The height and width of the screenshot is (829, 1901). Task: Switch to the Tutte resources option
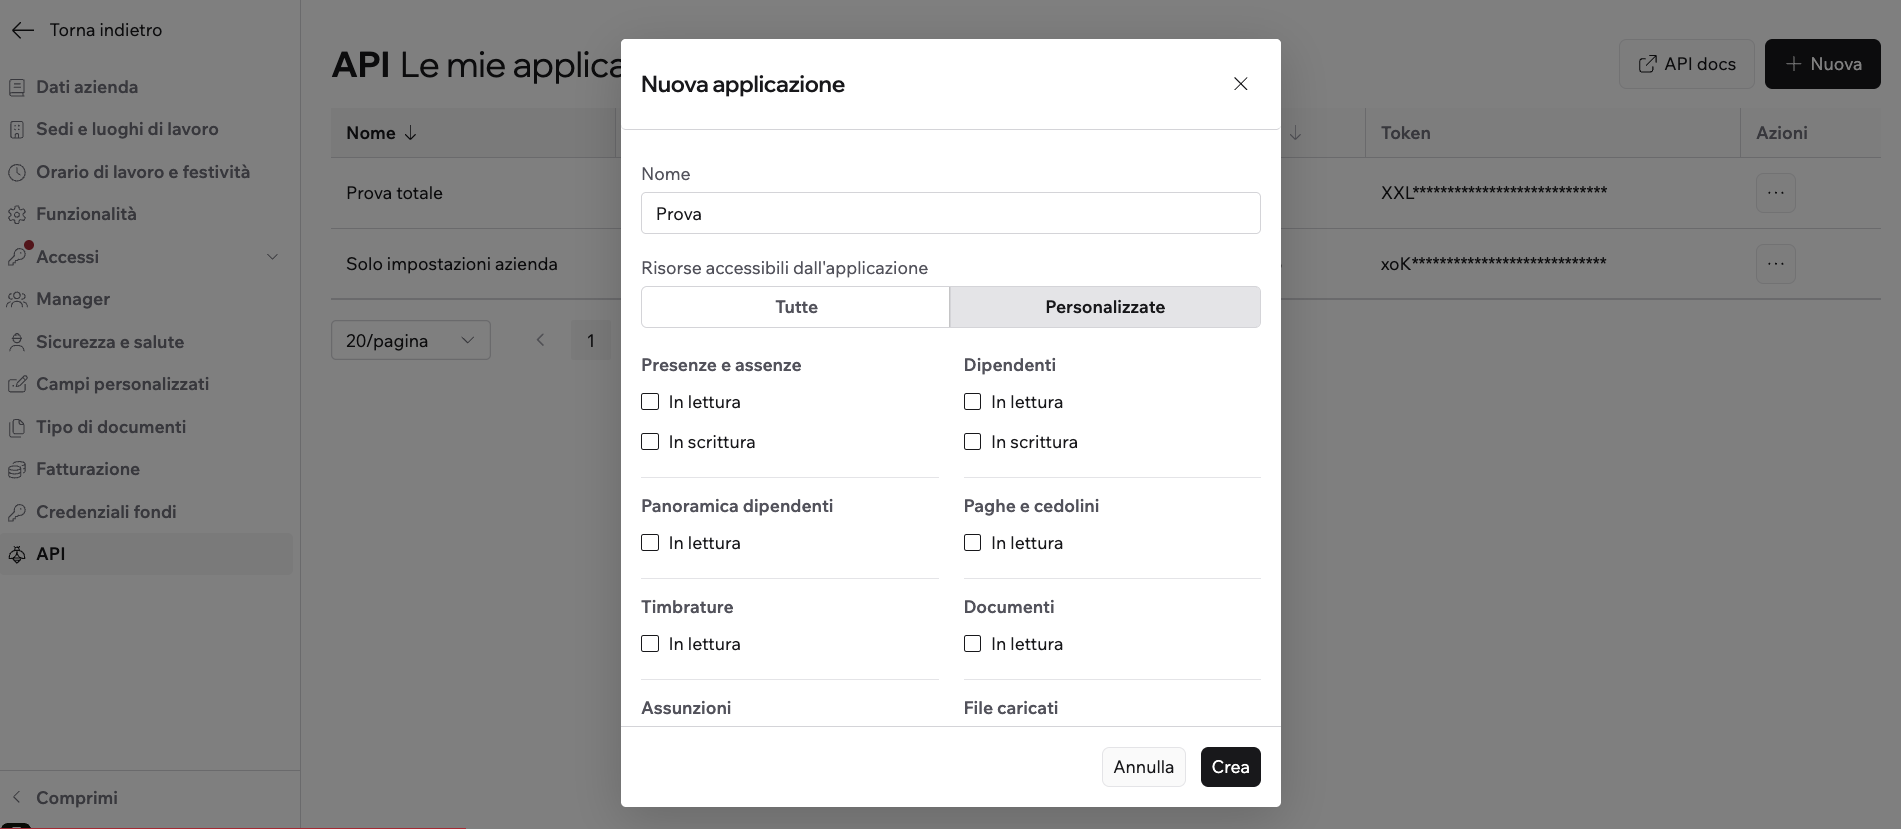click(x=795, y=307)
